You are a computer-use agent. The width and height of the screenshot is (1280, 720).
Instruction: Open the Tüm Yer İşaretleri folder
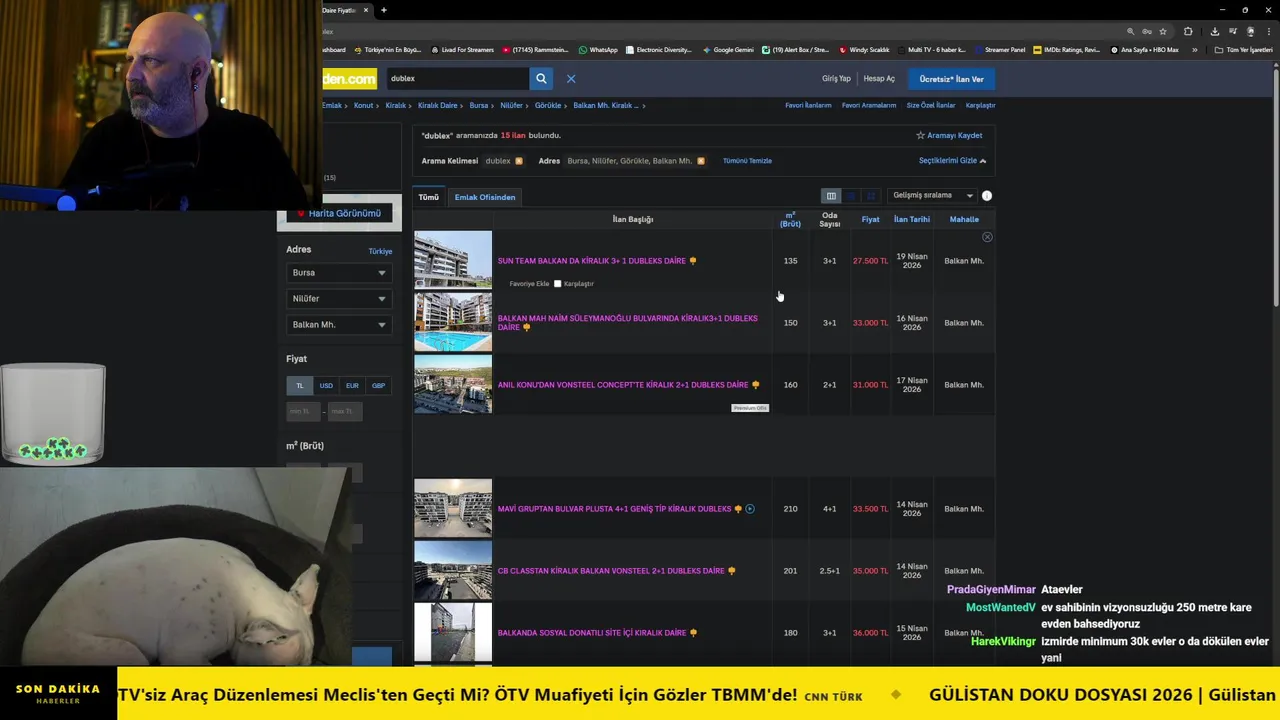pos(1243,49)
